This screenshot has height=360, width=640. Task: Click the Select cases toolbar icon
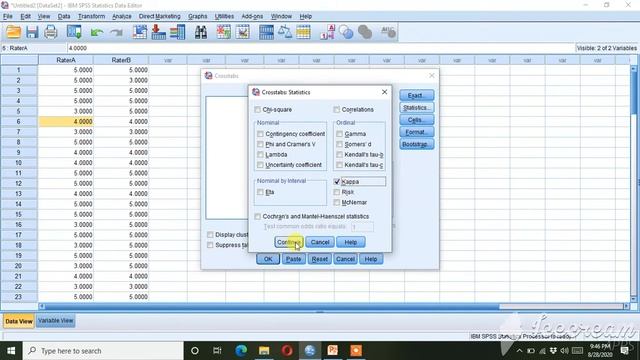pyautogui.click(x=303, y=32)
